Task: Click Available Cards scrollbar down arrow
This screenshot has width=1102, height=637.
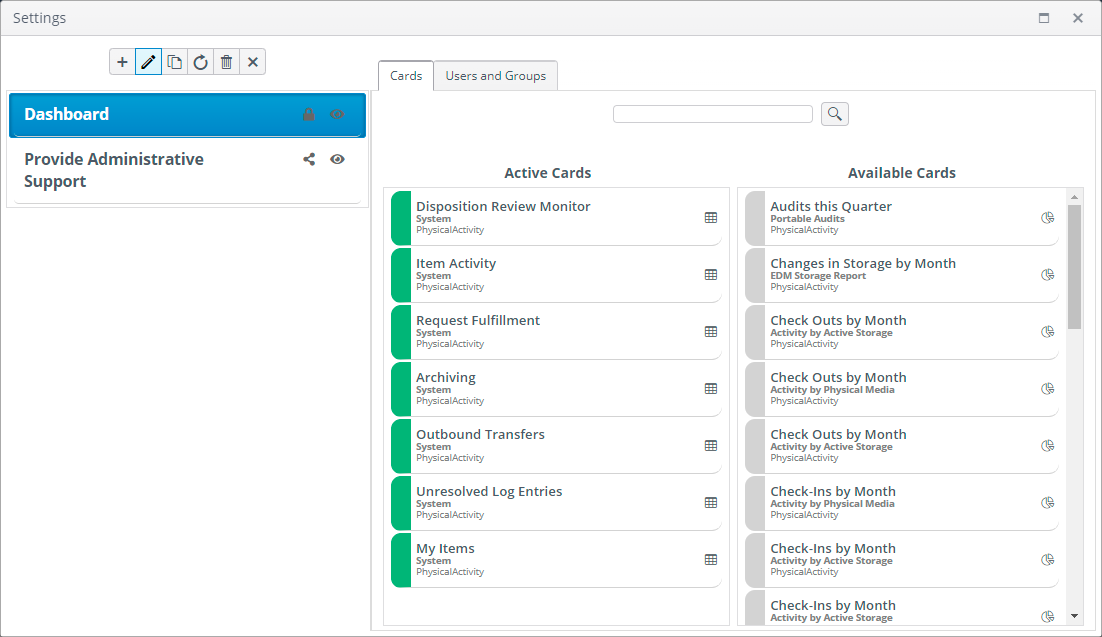Action: click(1074, 617)
